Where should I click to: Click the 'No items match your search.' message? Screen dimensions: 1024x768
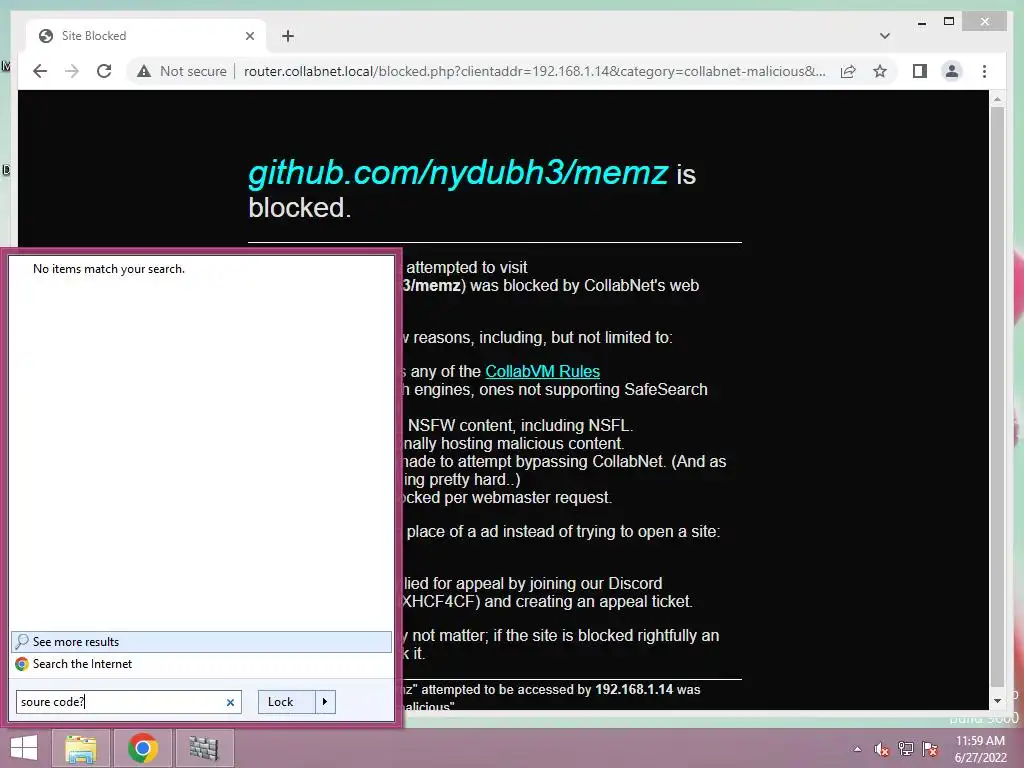click(108, 269)
